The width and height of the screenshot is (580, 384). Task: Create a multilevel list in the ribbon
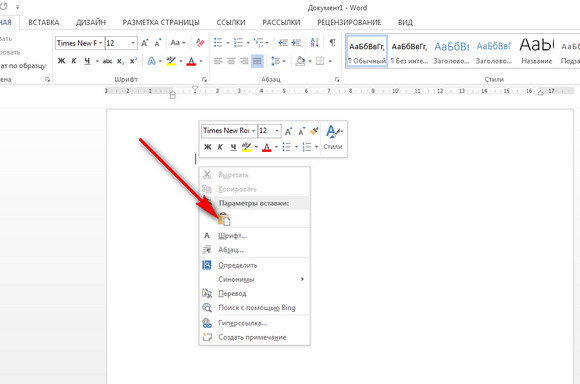click(258, 43)
